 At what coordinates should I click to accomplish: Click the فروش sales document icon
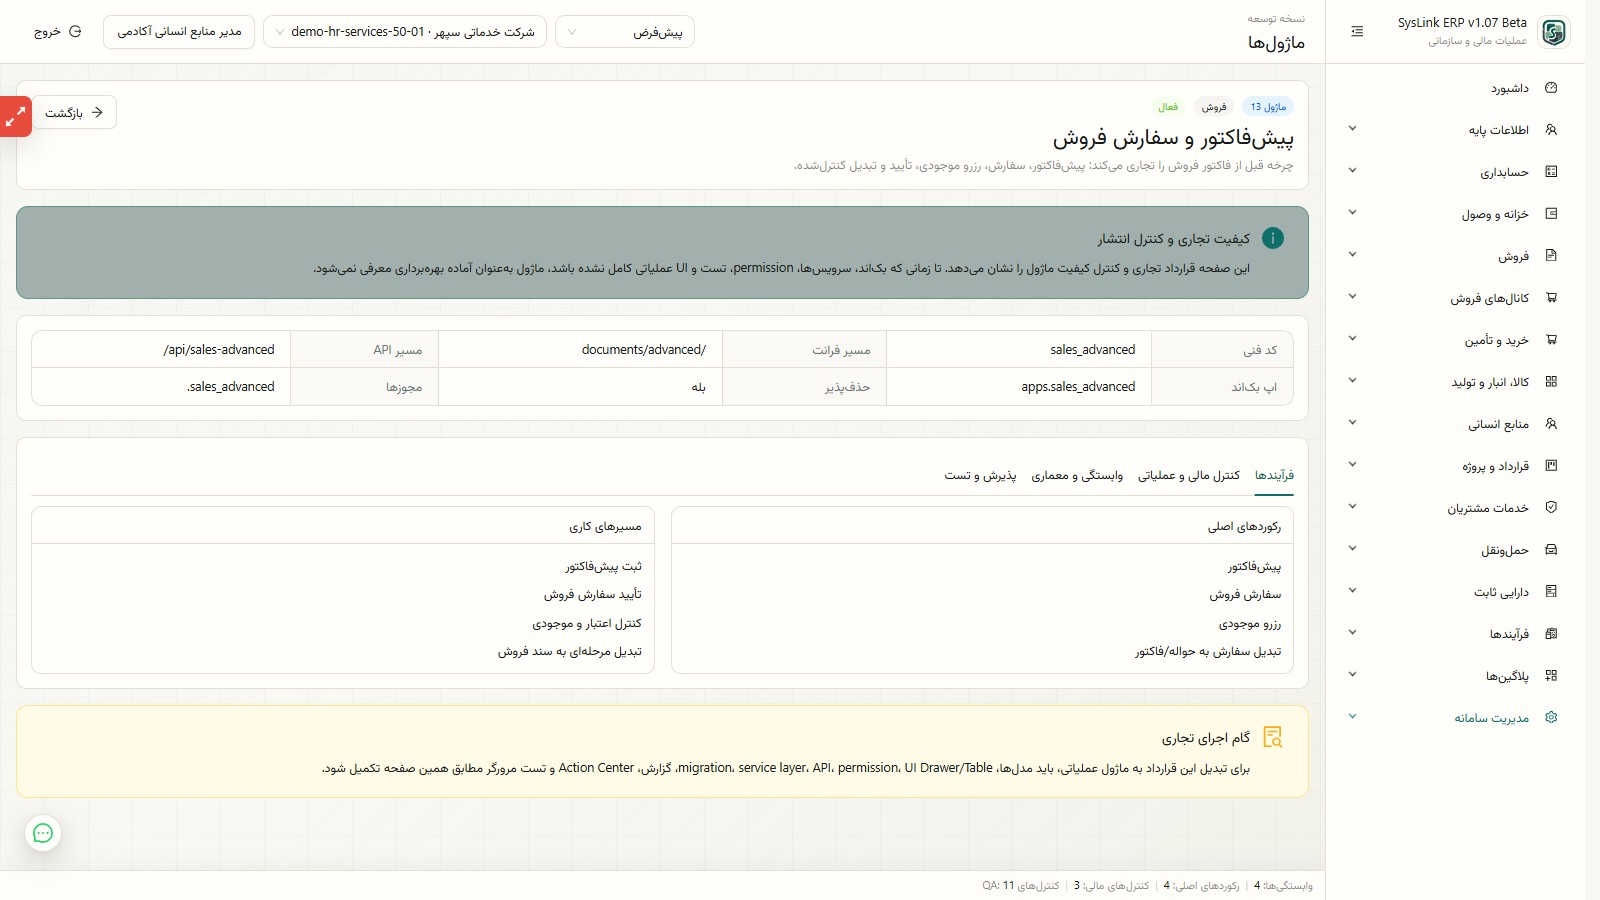coord(1551,256)
